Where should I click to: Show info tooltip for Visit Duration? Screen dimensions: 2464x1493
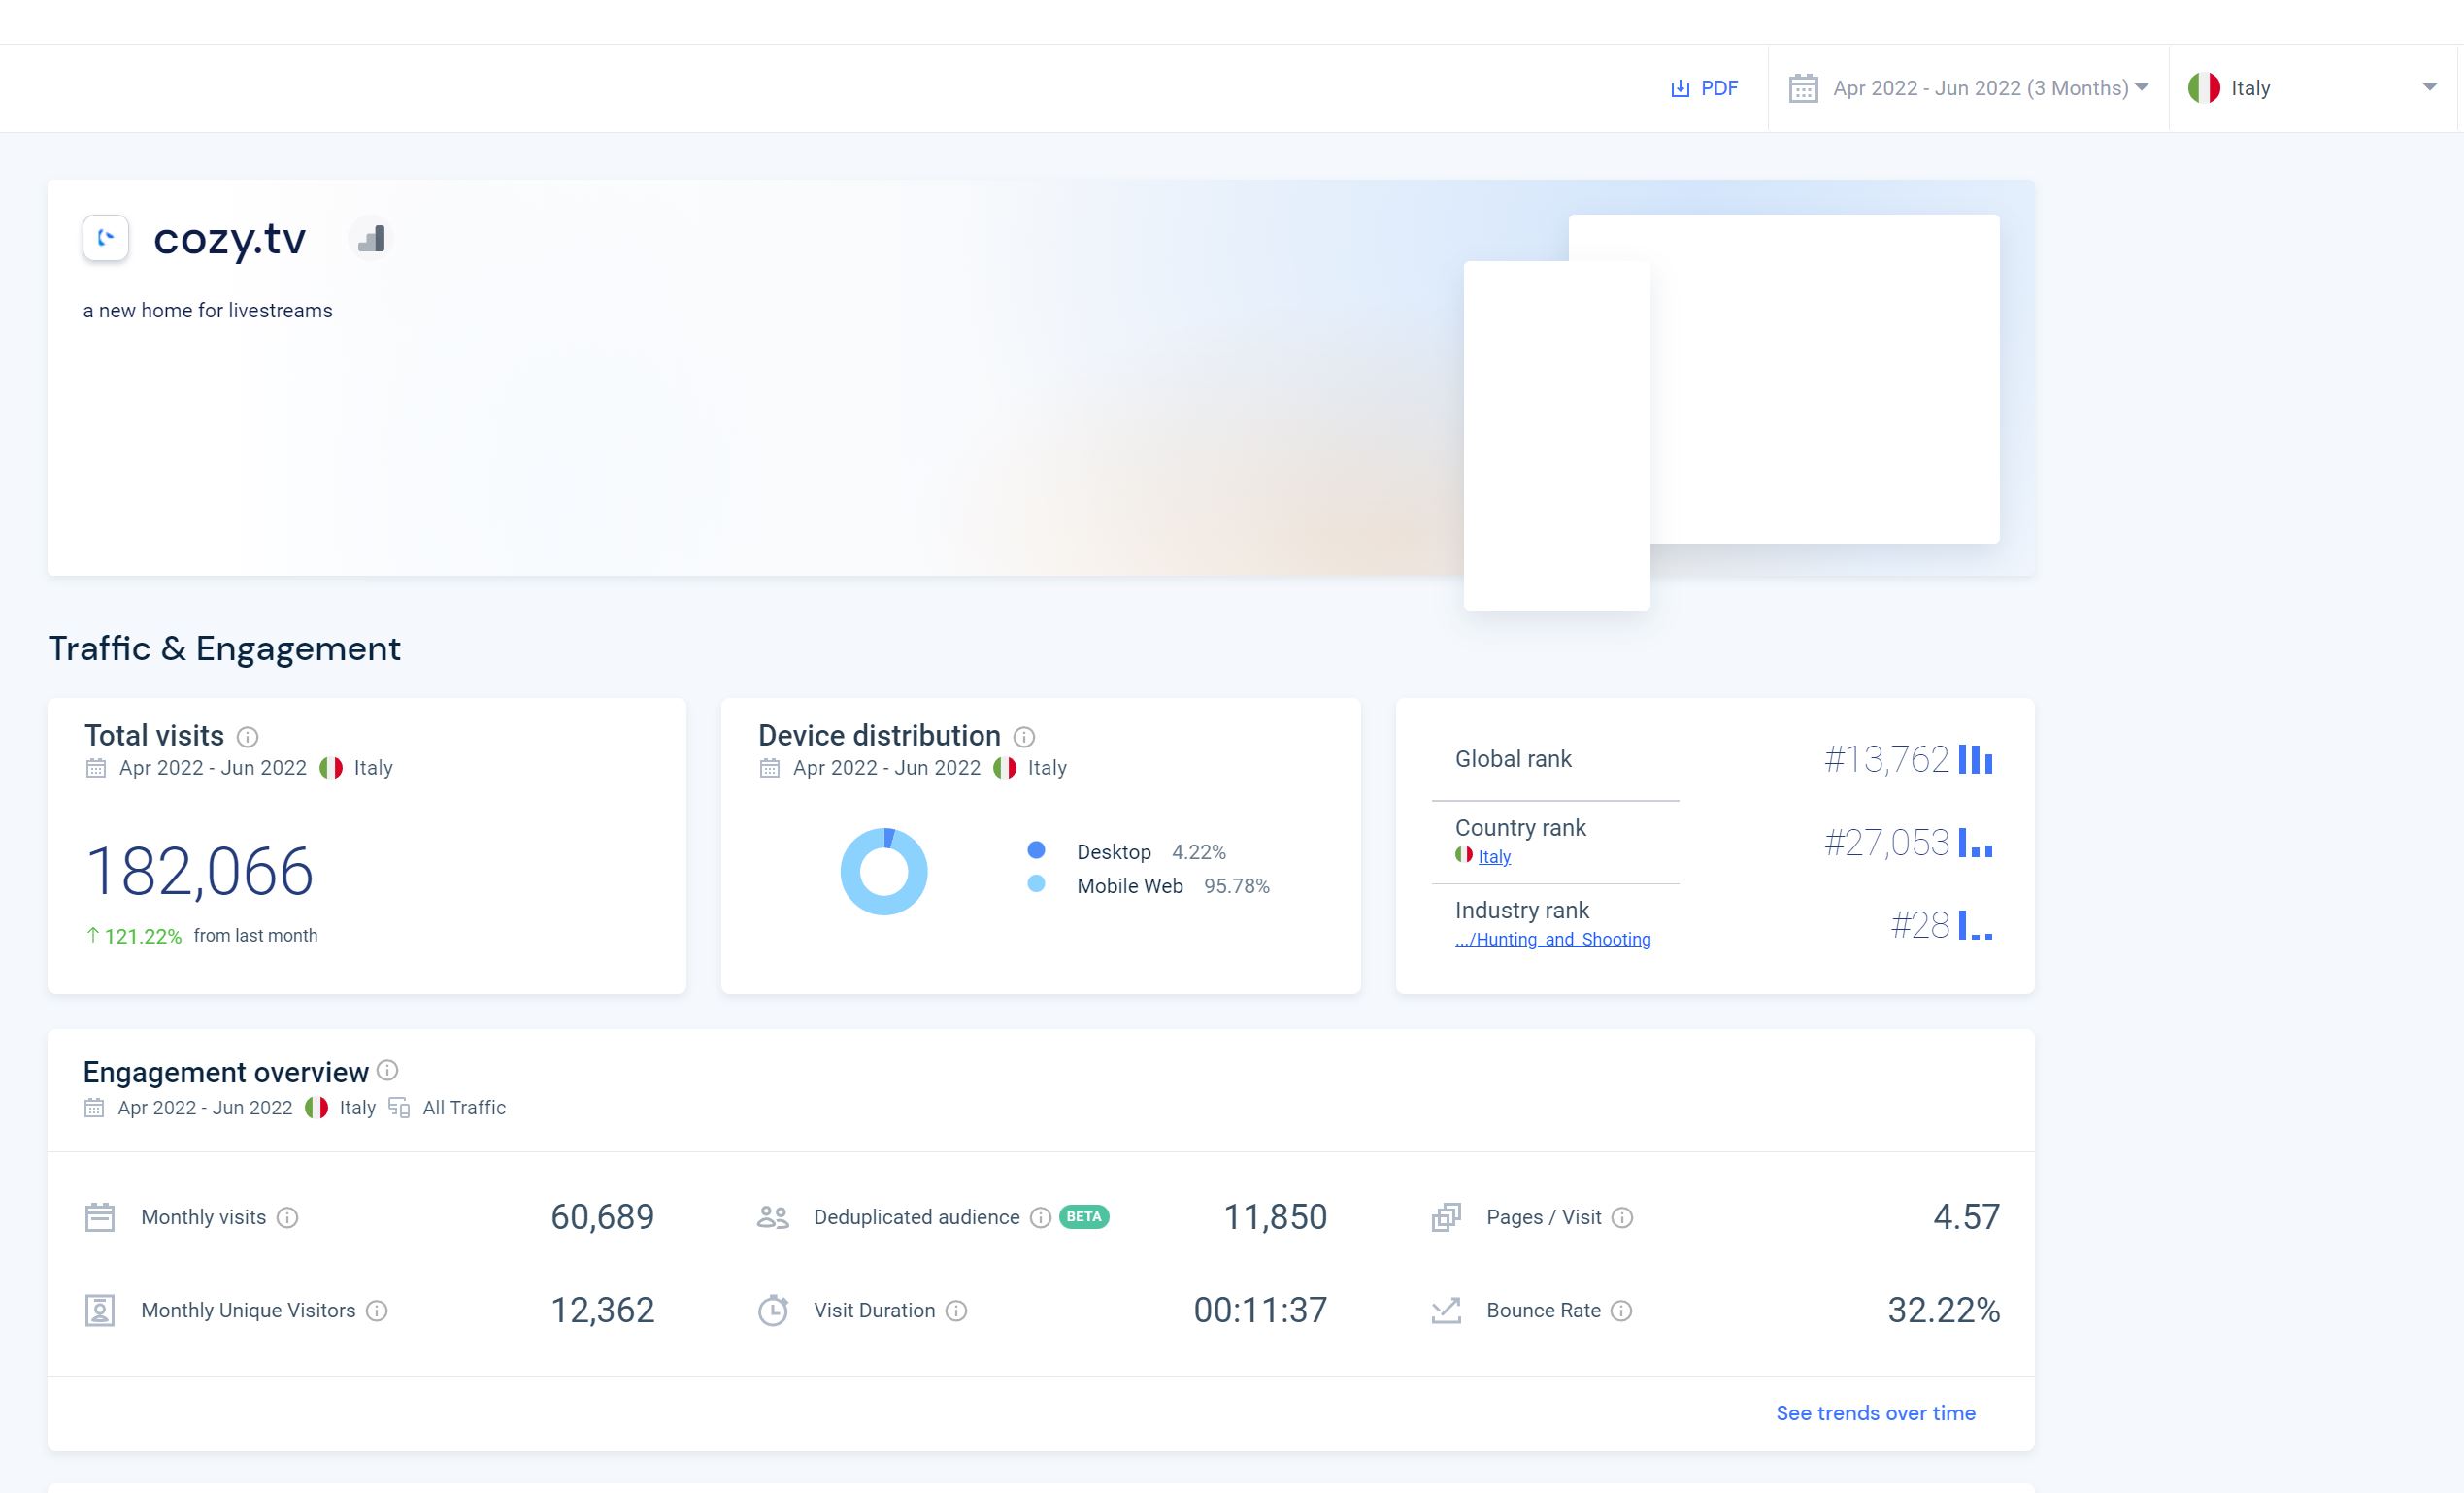[x=956, y=1310]
